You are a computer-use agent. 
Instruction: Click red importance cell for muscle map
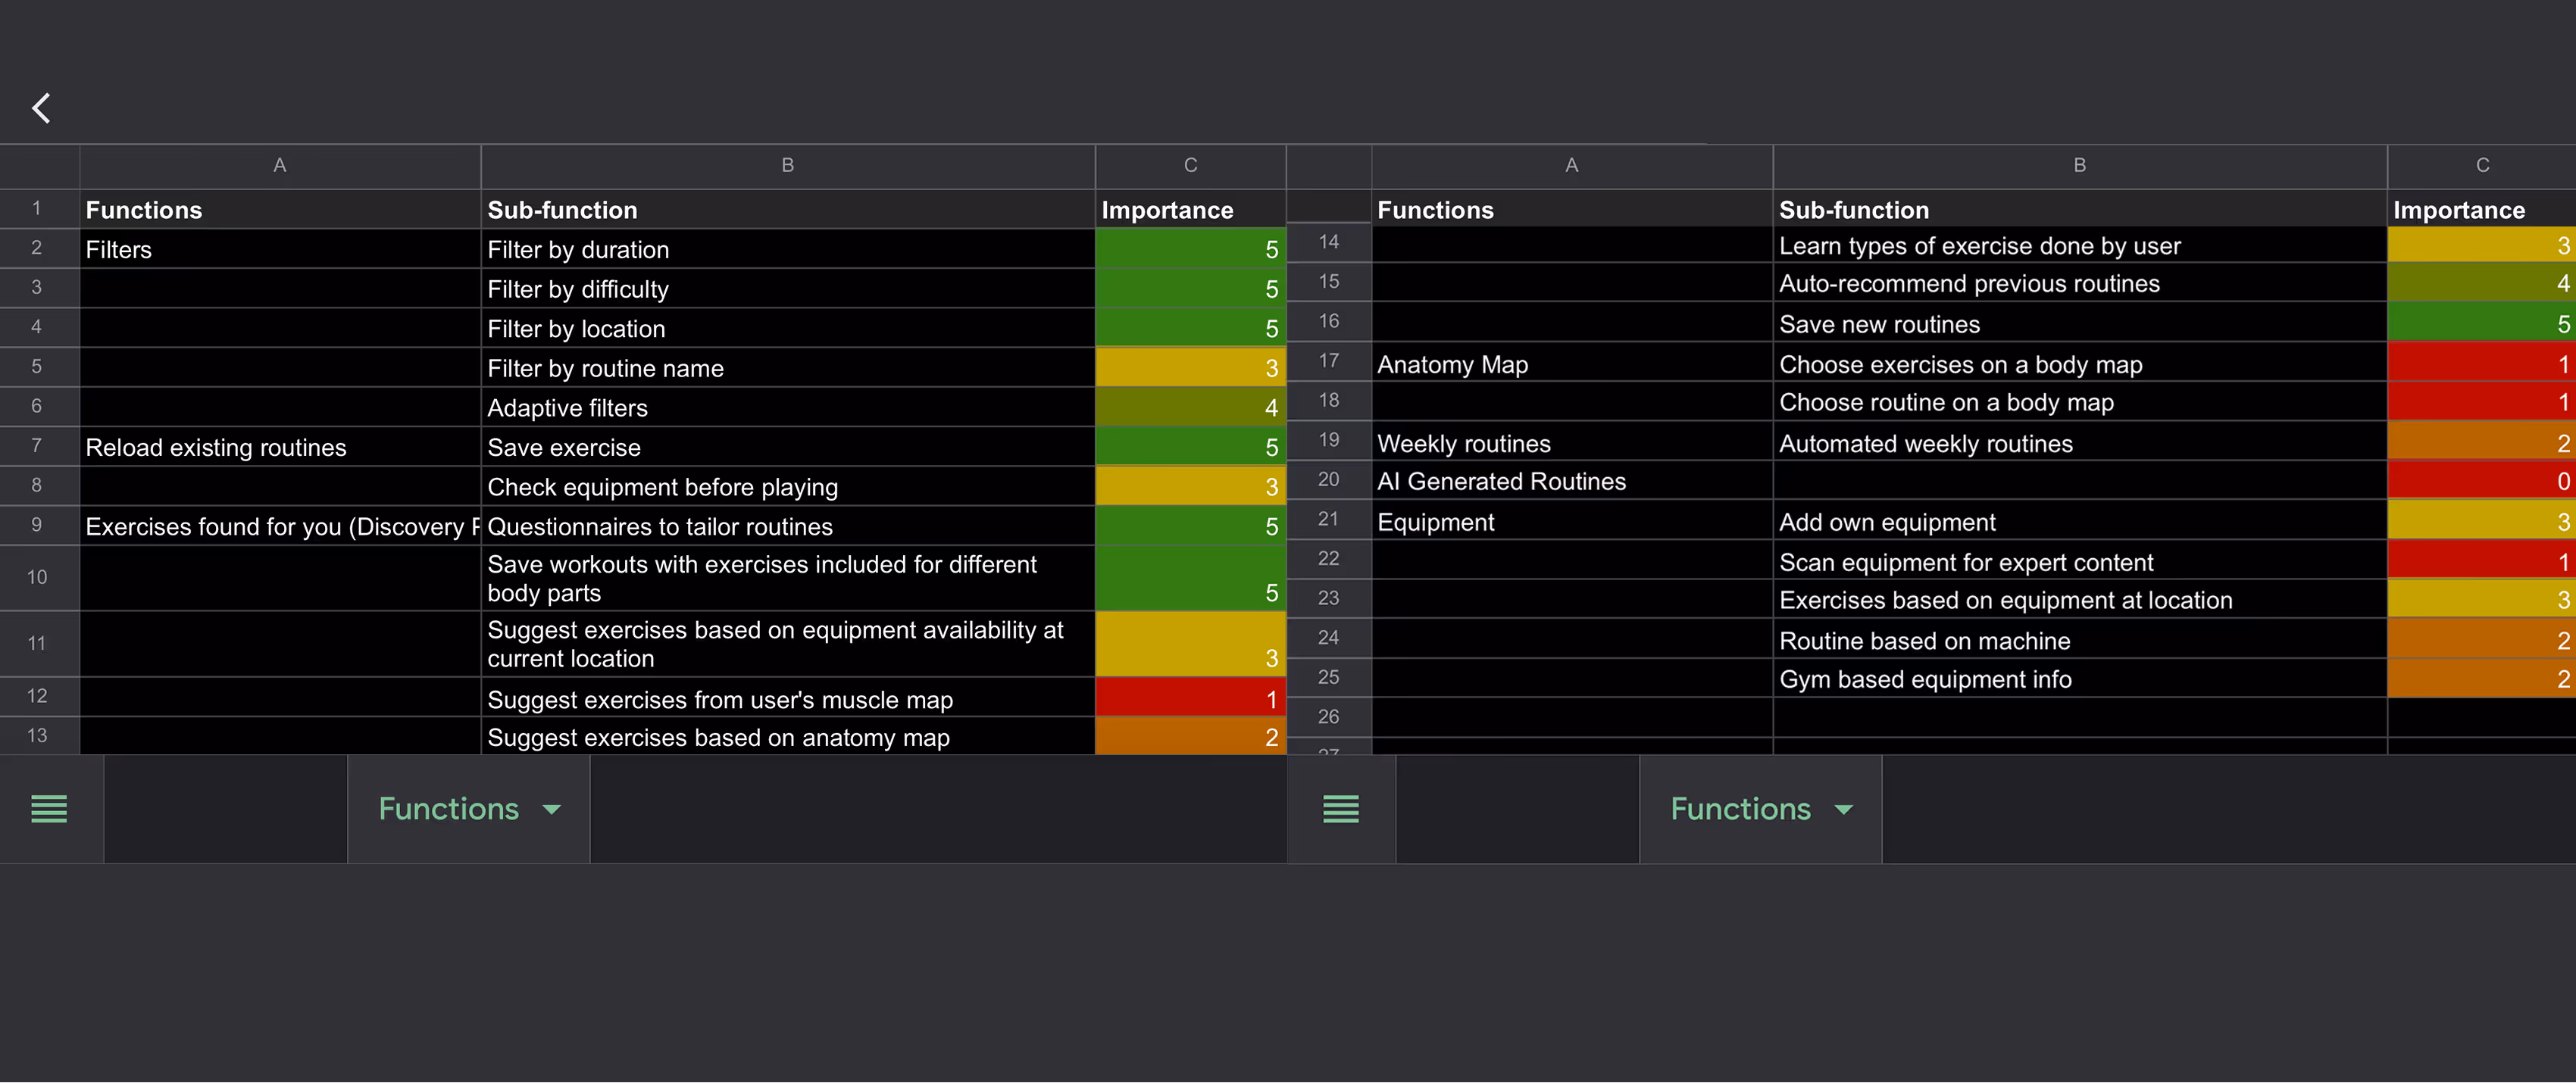[1189, 698]
